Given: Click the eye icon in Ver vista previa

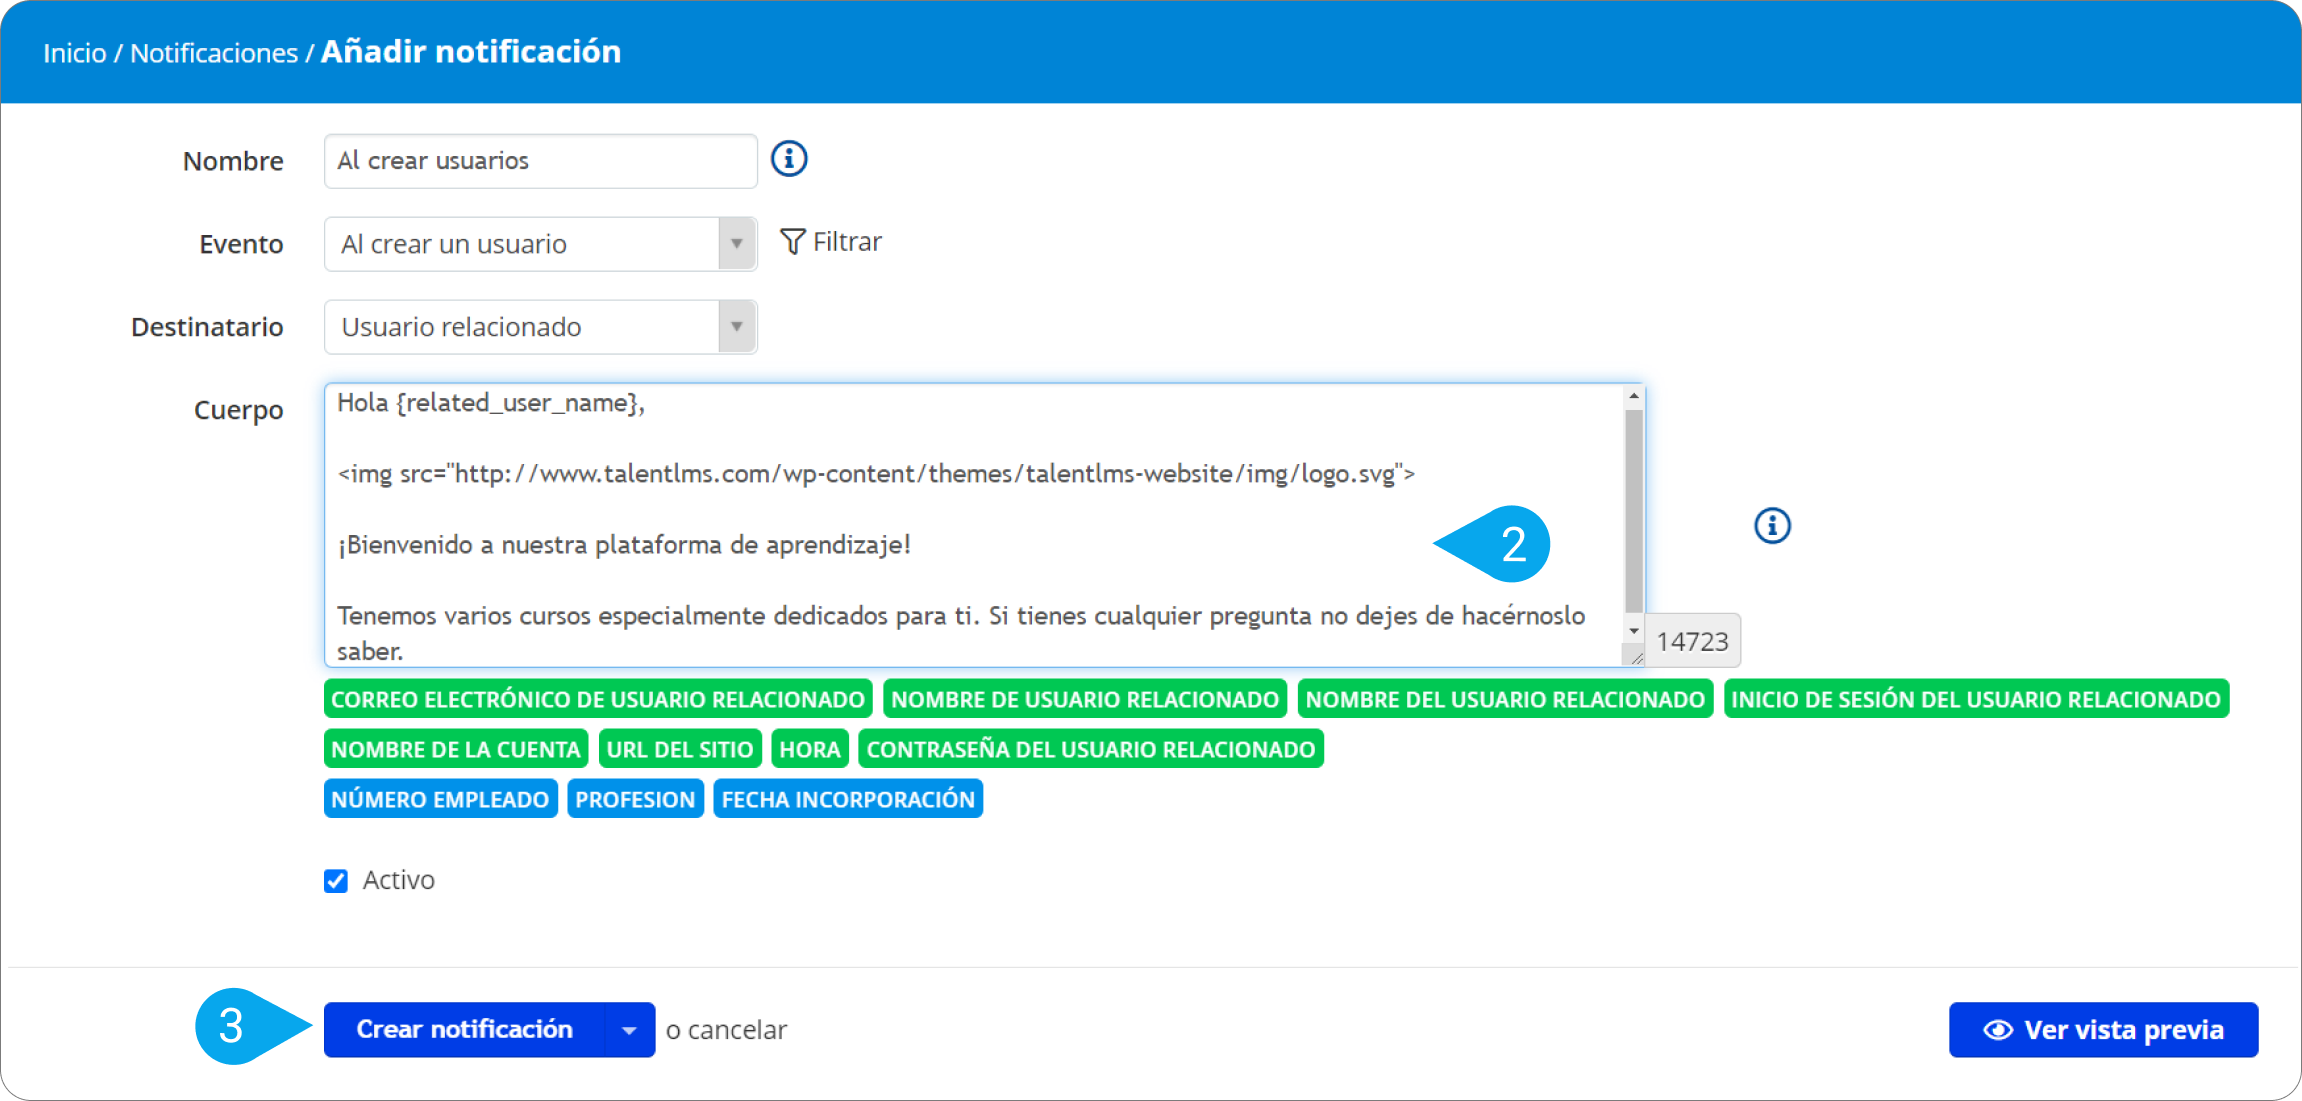Looking at the screenshot, I should (x=1997, y=1030).
